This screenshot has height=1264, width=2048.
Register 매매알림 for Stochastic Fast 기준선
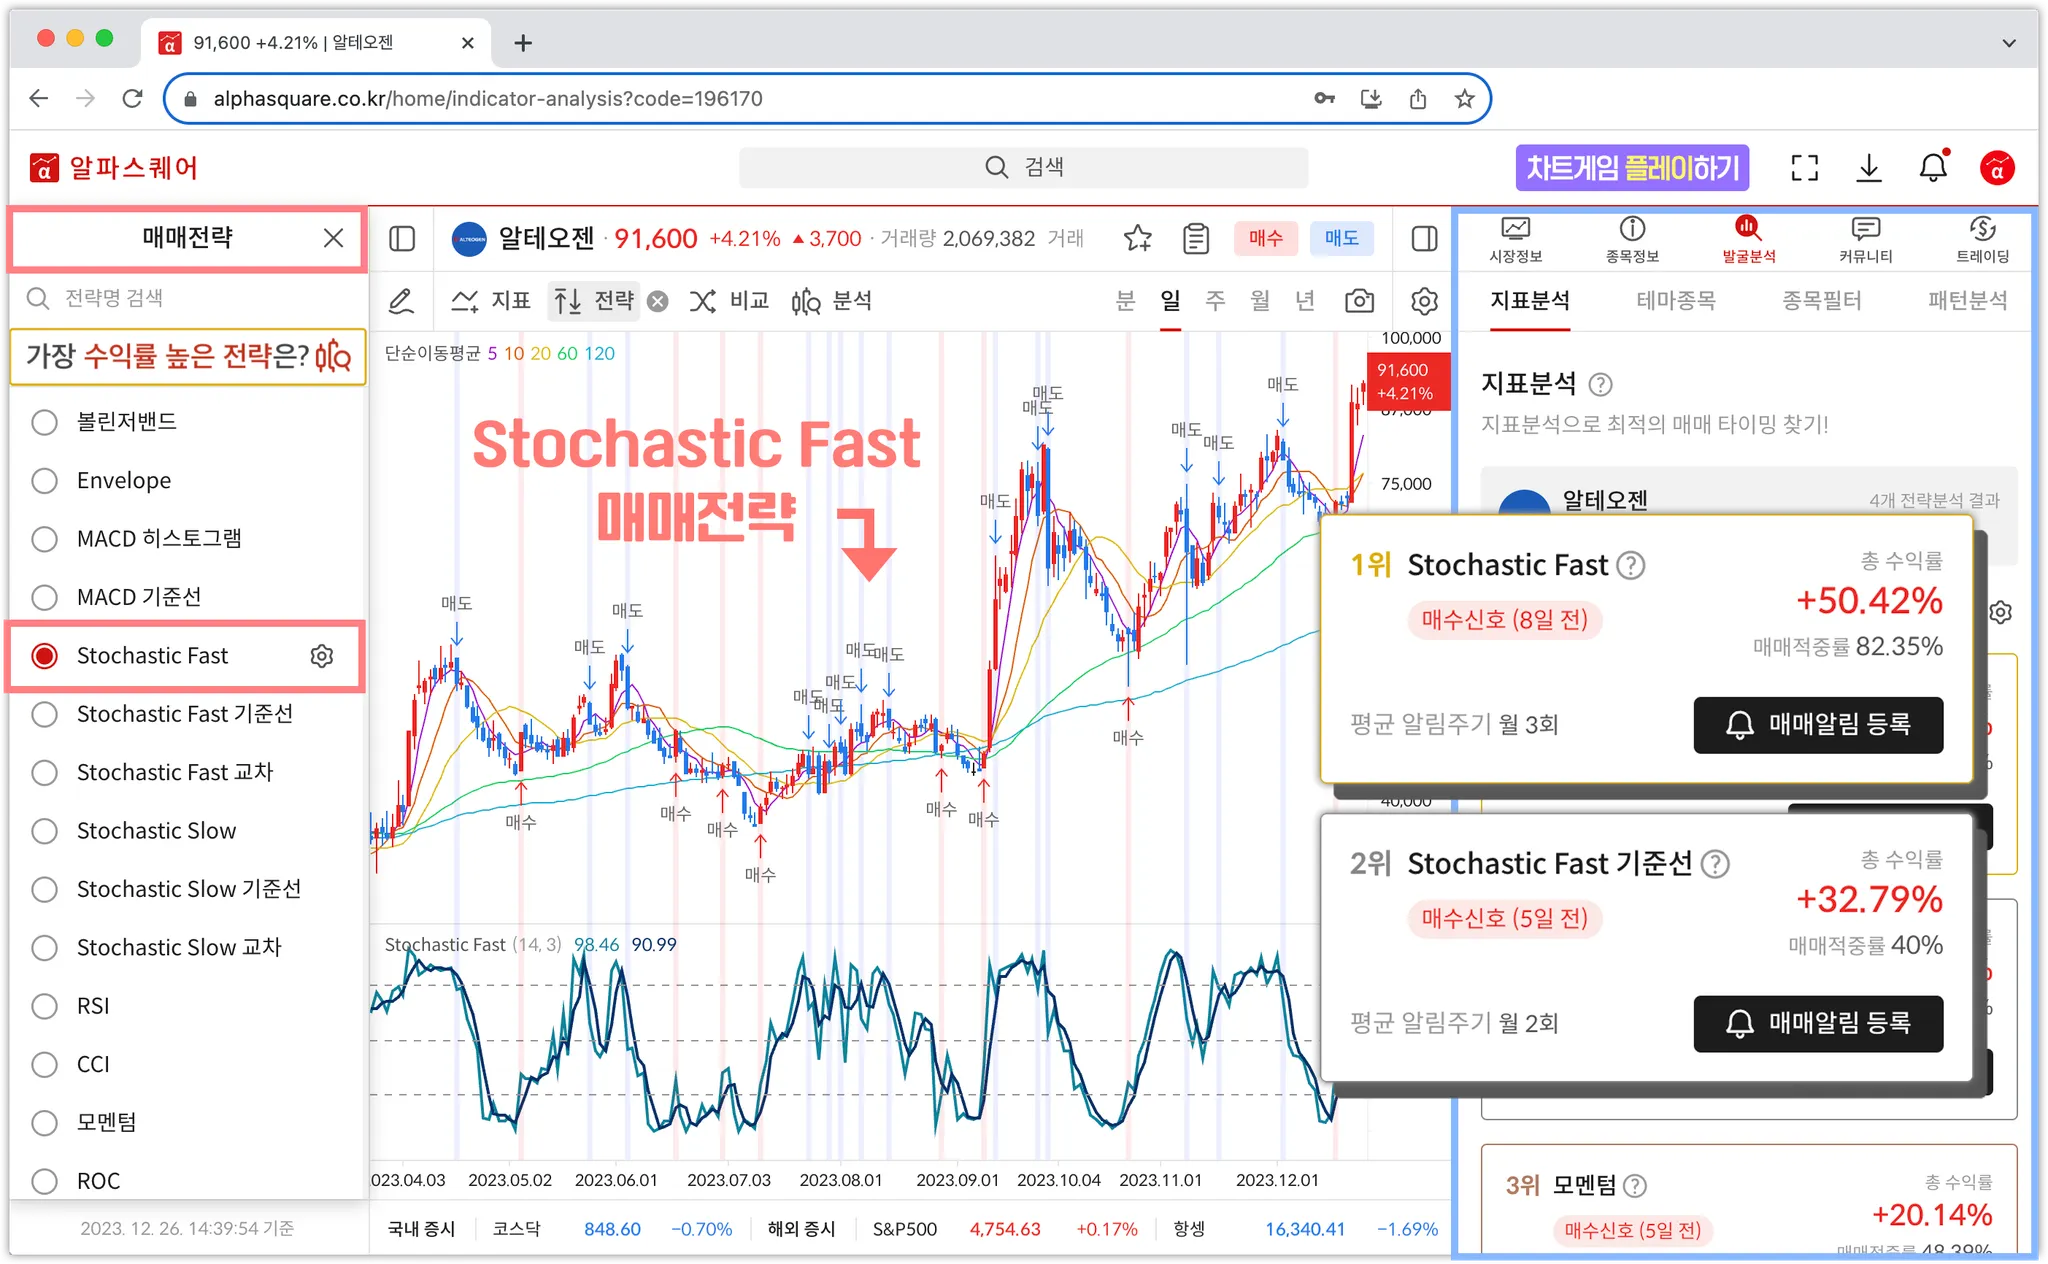click(1817, 1023)
